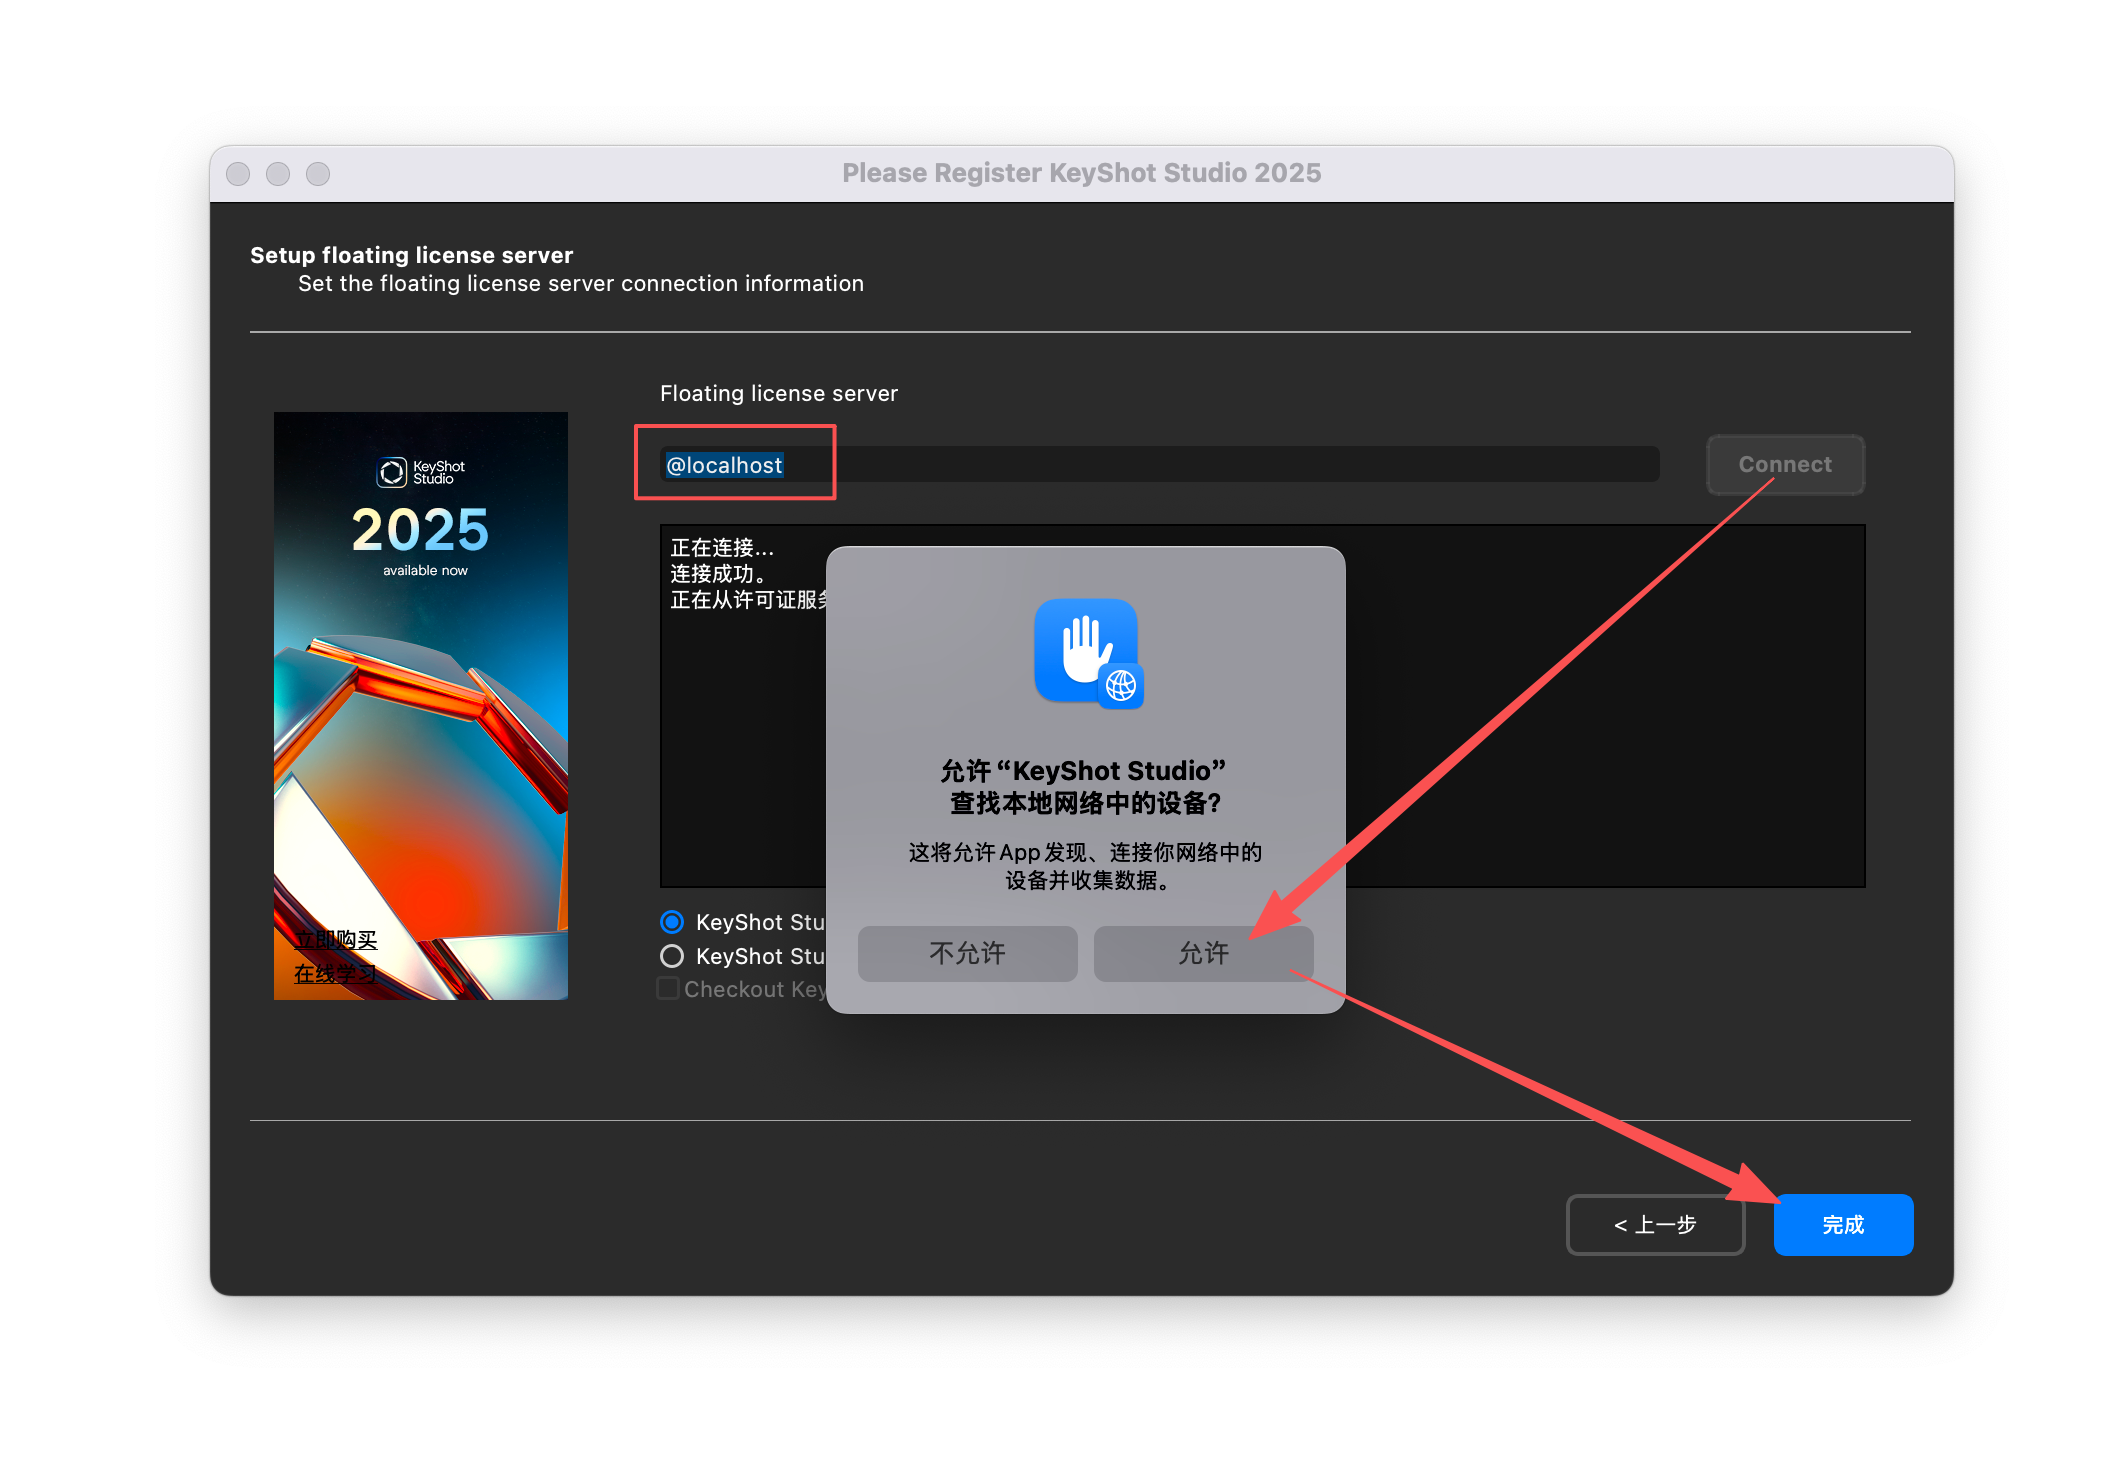This screenshot has width=2128, height=1474.
Task: Click the globe network badge icon
Action: pyautogui.click(x=1121, y=686)
